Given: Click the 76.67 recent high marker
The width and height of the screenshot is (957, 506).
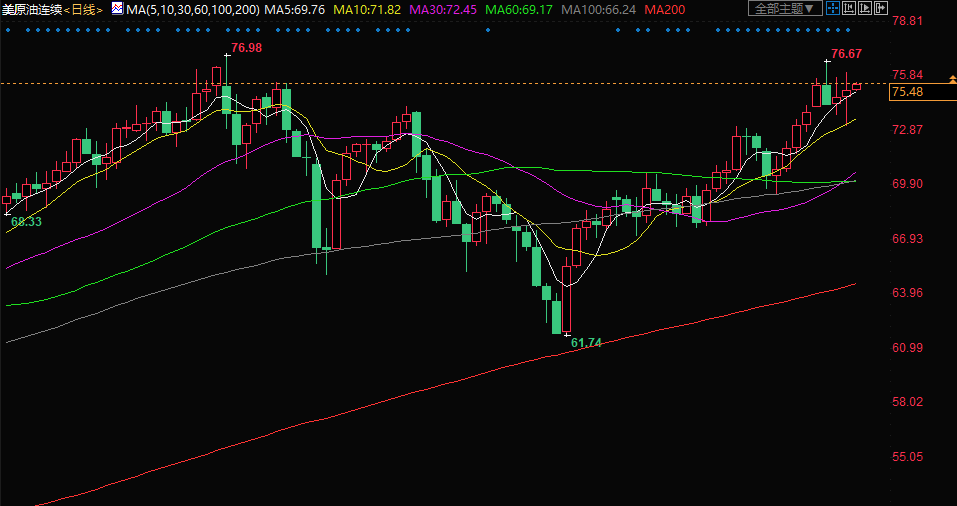Looking at the screenshot, I should click(x=846, y=54).
